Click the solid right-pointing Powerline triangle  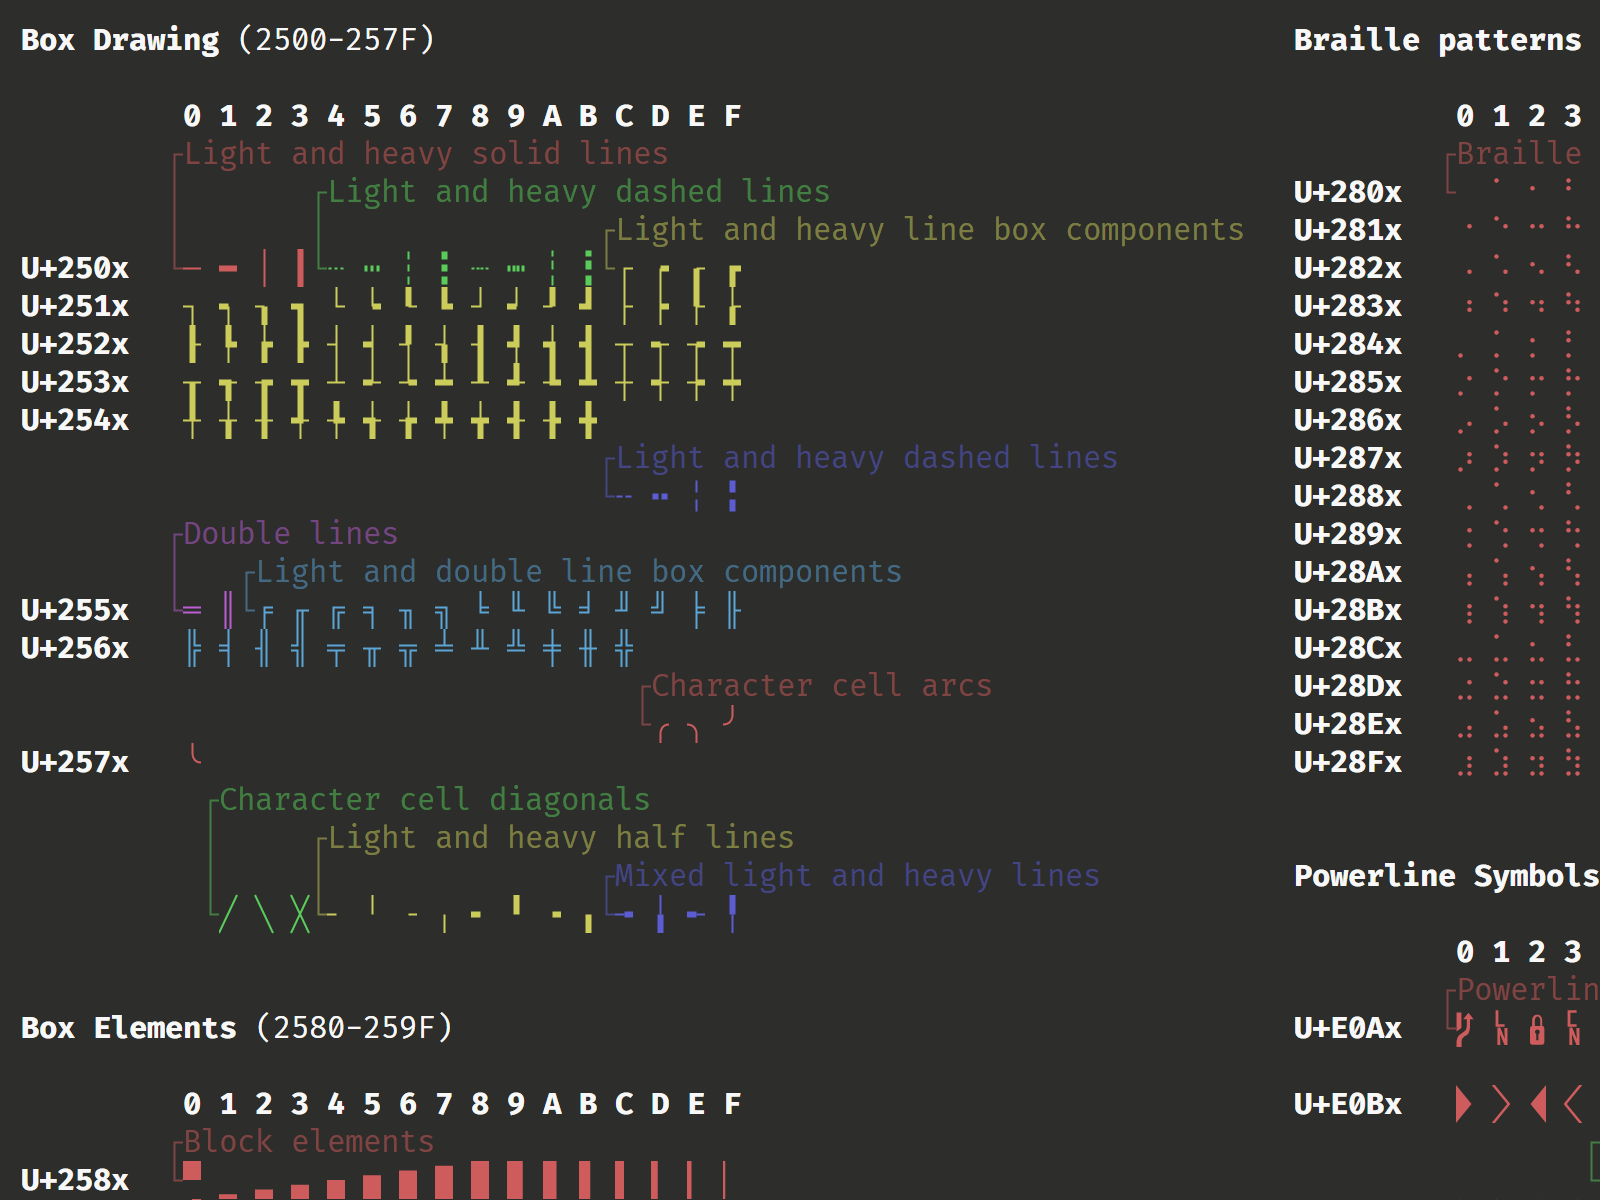[1464, 1104]
